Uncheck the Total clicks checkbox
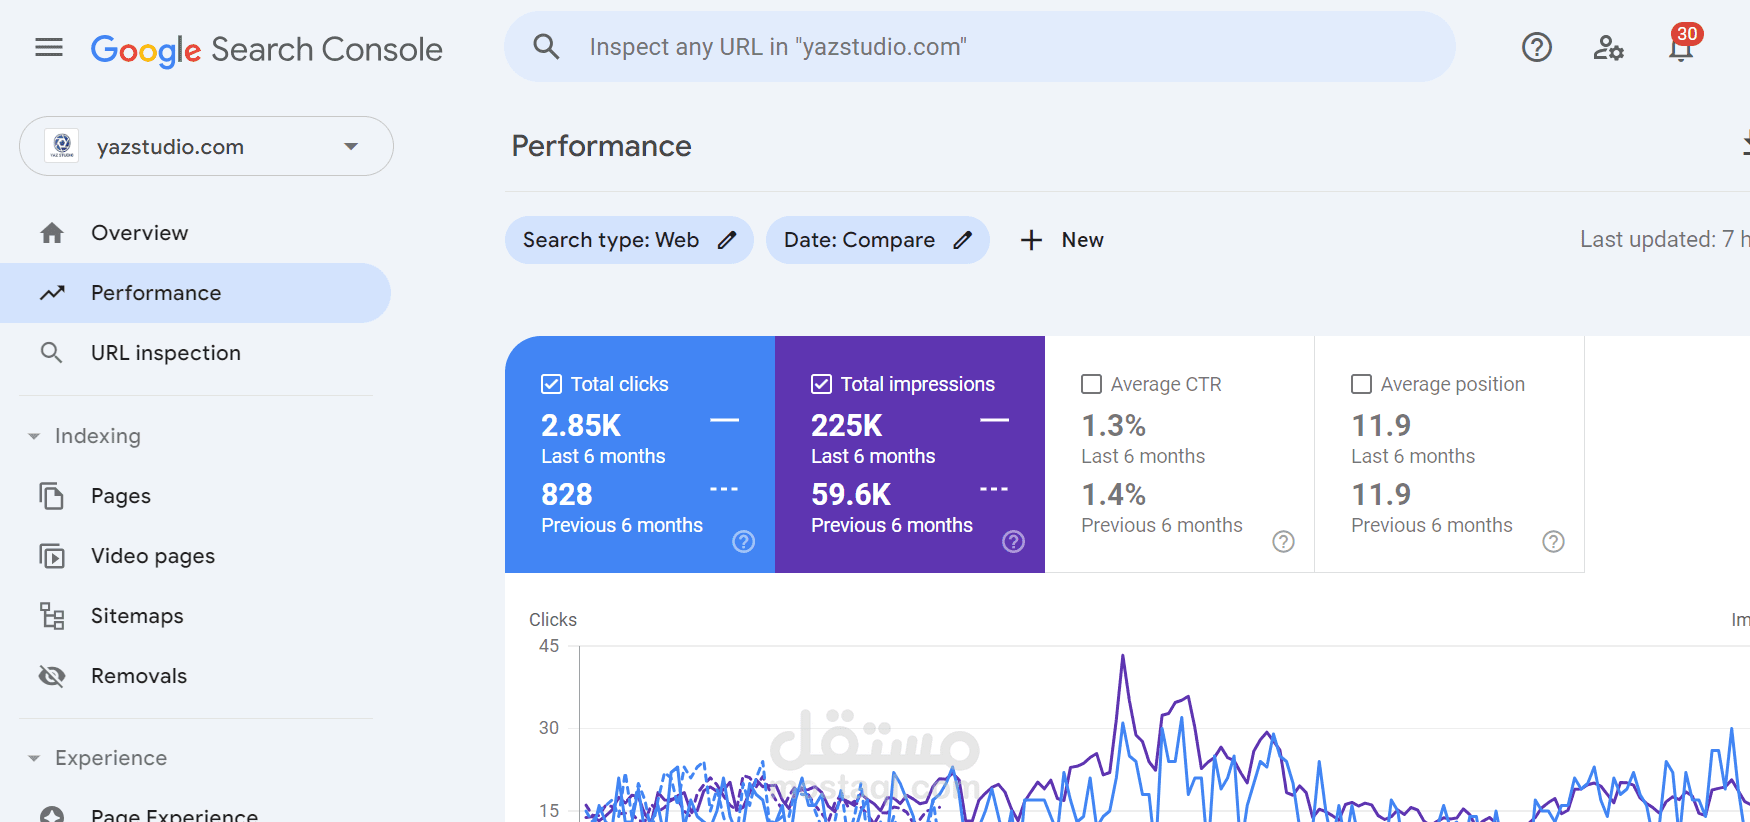Viewport: 1750px width, 822px height. (x=551, y=384)
